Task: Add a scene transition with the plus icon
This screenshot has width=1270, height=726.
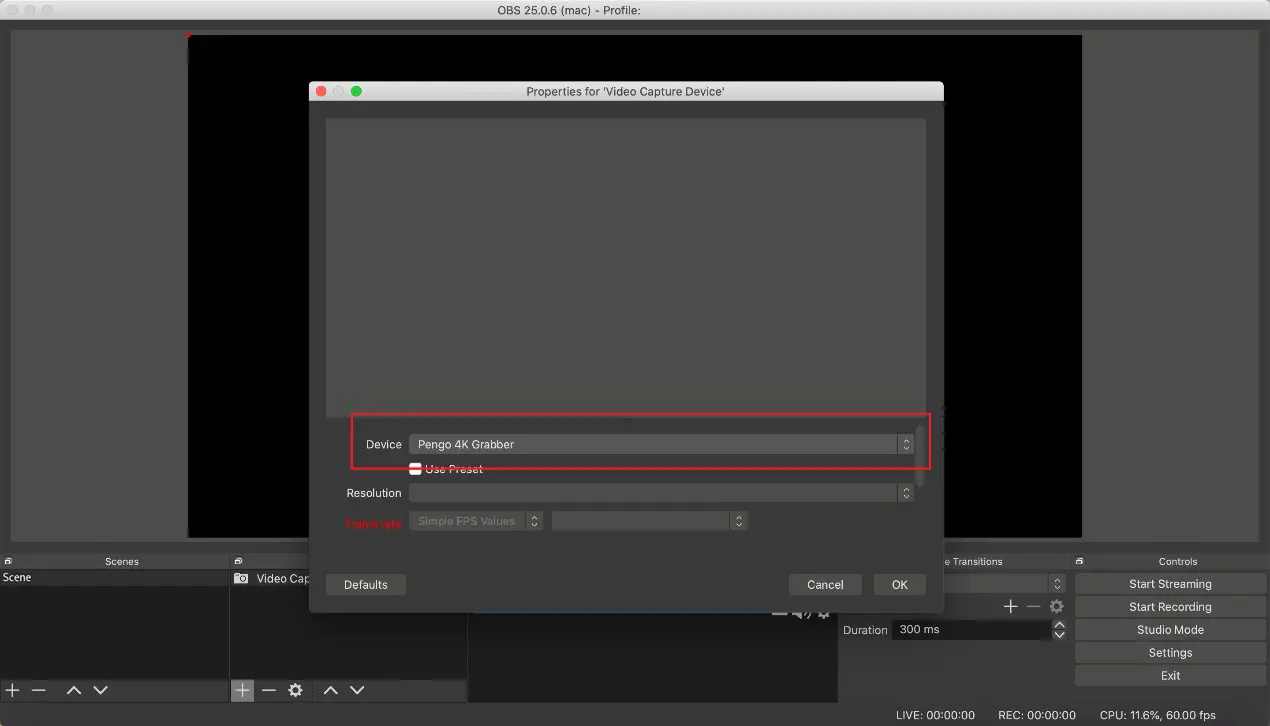Action: [1010, 606]
